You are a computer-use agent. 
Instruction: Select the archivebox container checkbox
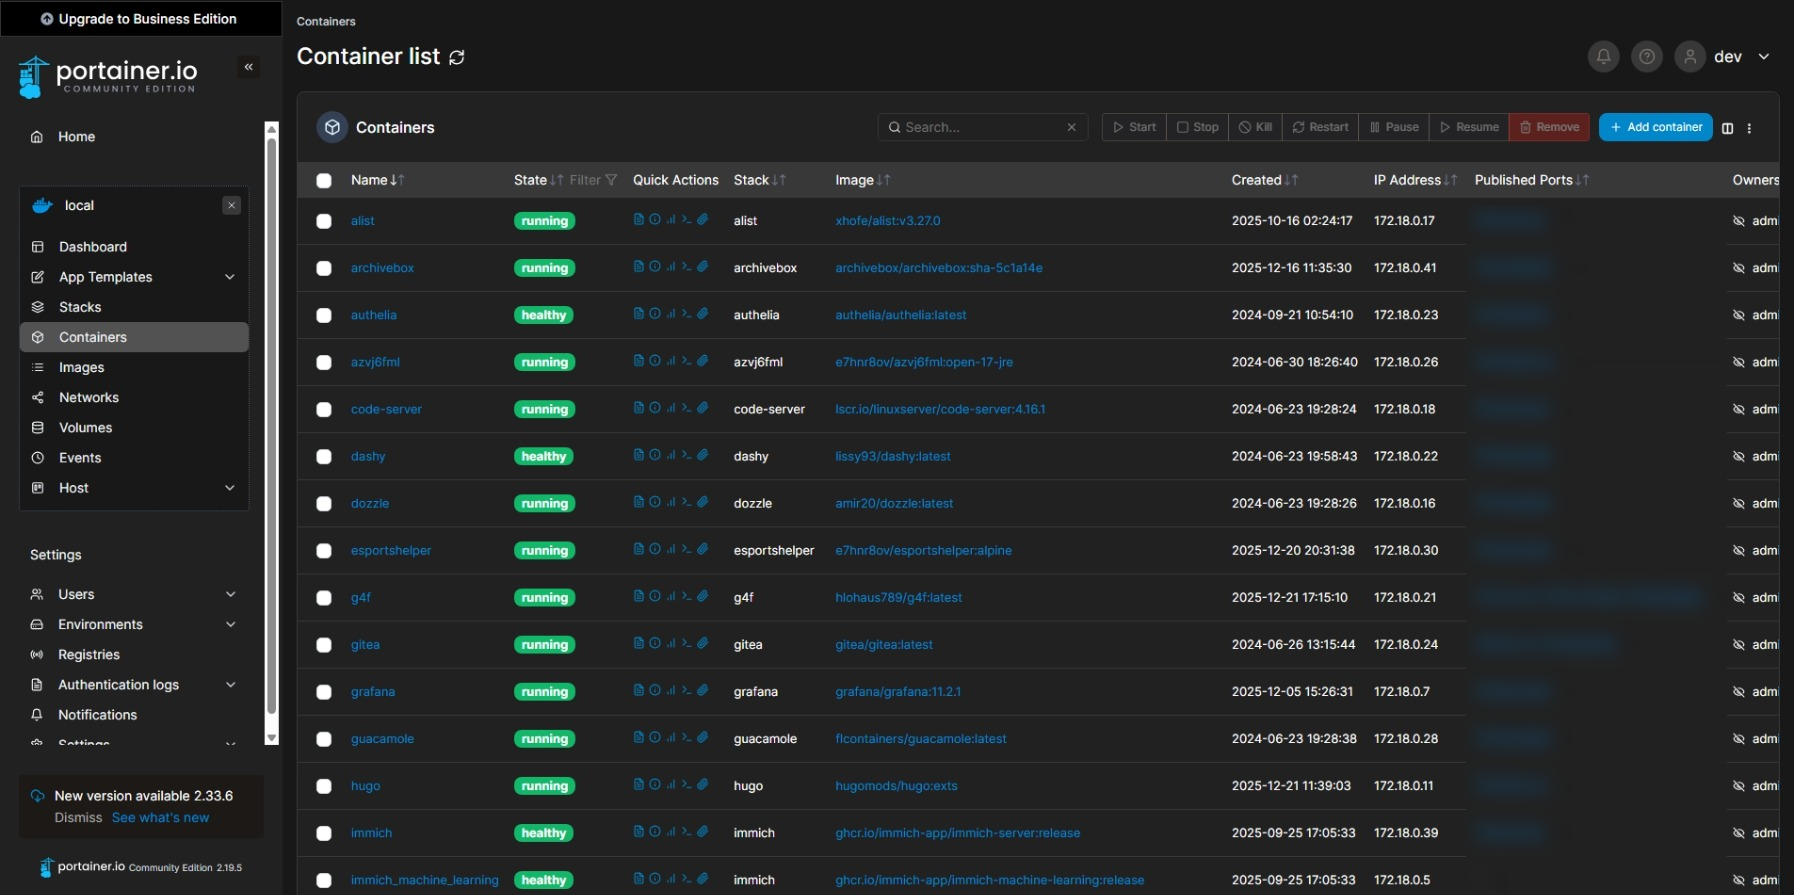pyautogui.click(x=324, y=268)
